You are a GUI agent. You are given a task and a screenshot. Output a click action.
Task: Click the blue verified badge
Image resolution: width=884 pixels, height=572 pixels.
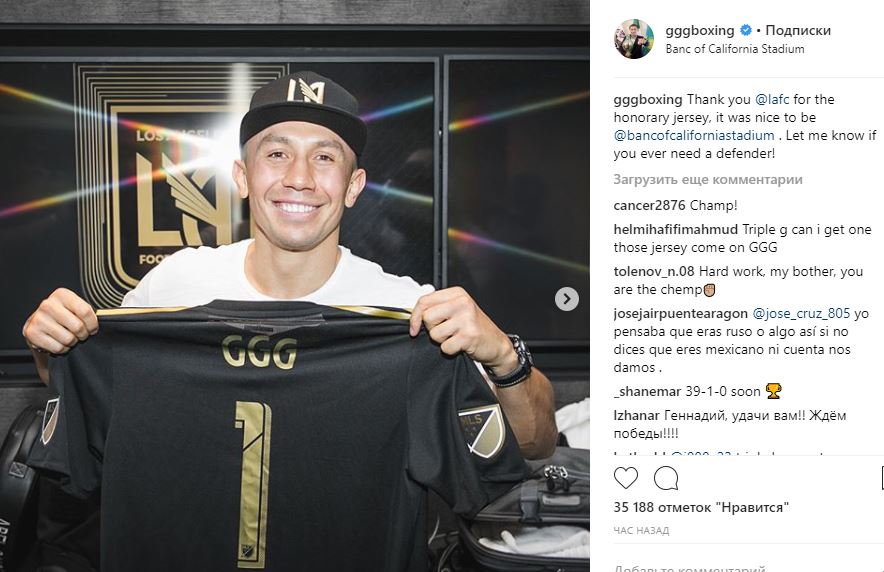(745, 30)
